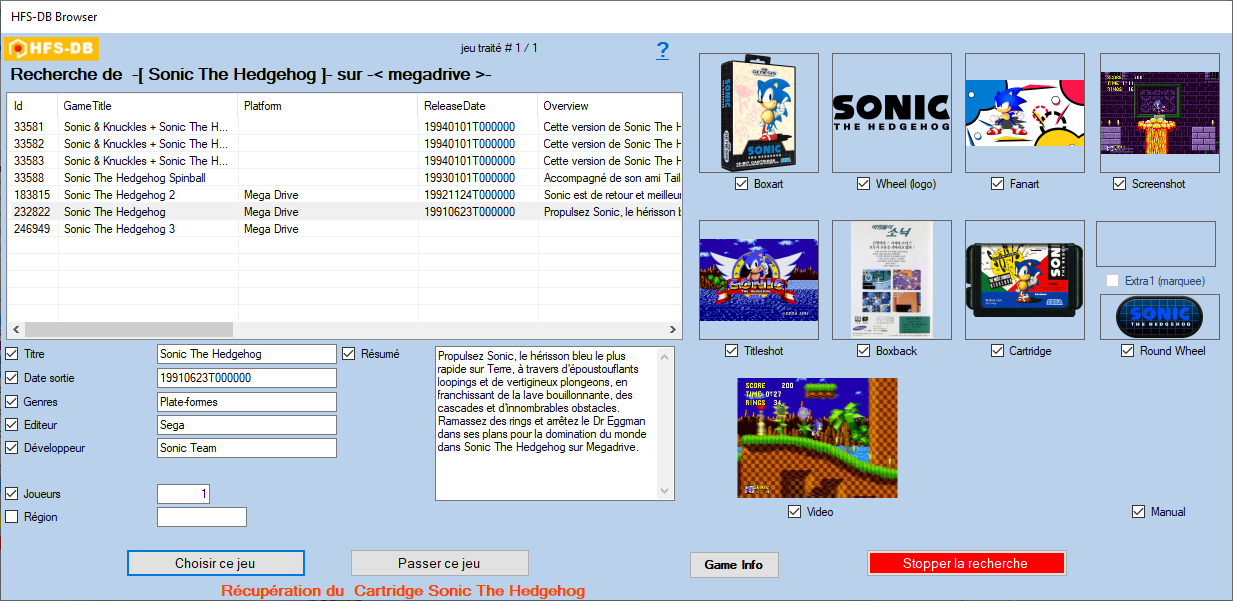The image size is (1233, 601).
Task: Toggle the Résumé checkbox
Action: [349, 354]
